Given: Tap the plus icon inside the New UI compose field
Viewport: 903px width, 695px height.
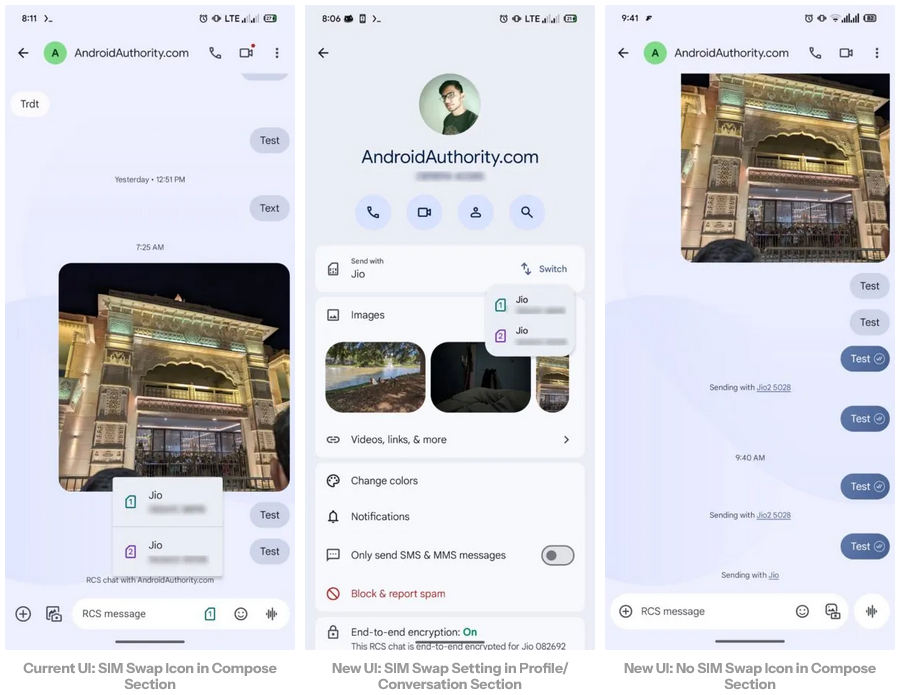Looking at the screenshot, I should [x=626, y=611].
